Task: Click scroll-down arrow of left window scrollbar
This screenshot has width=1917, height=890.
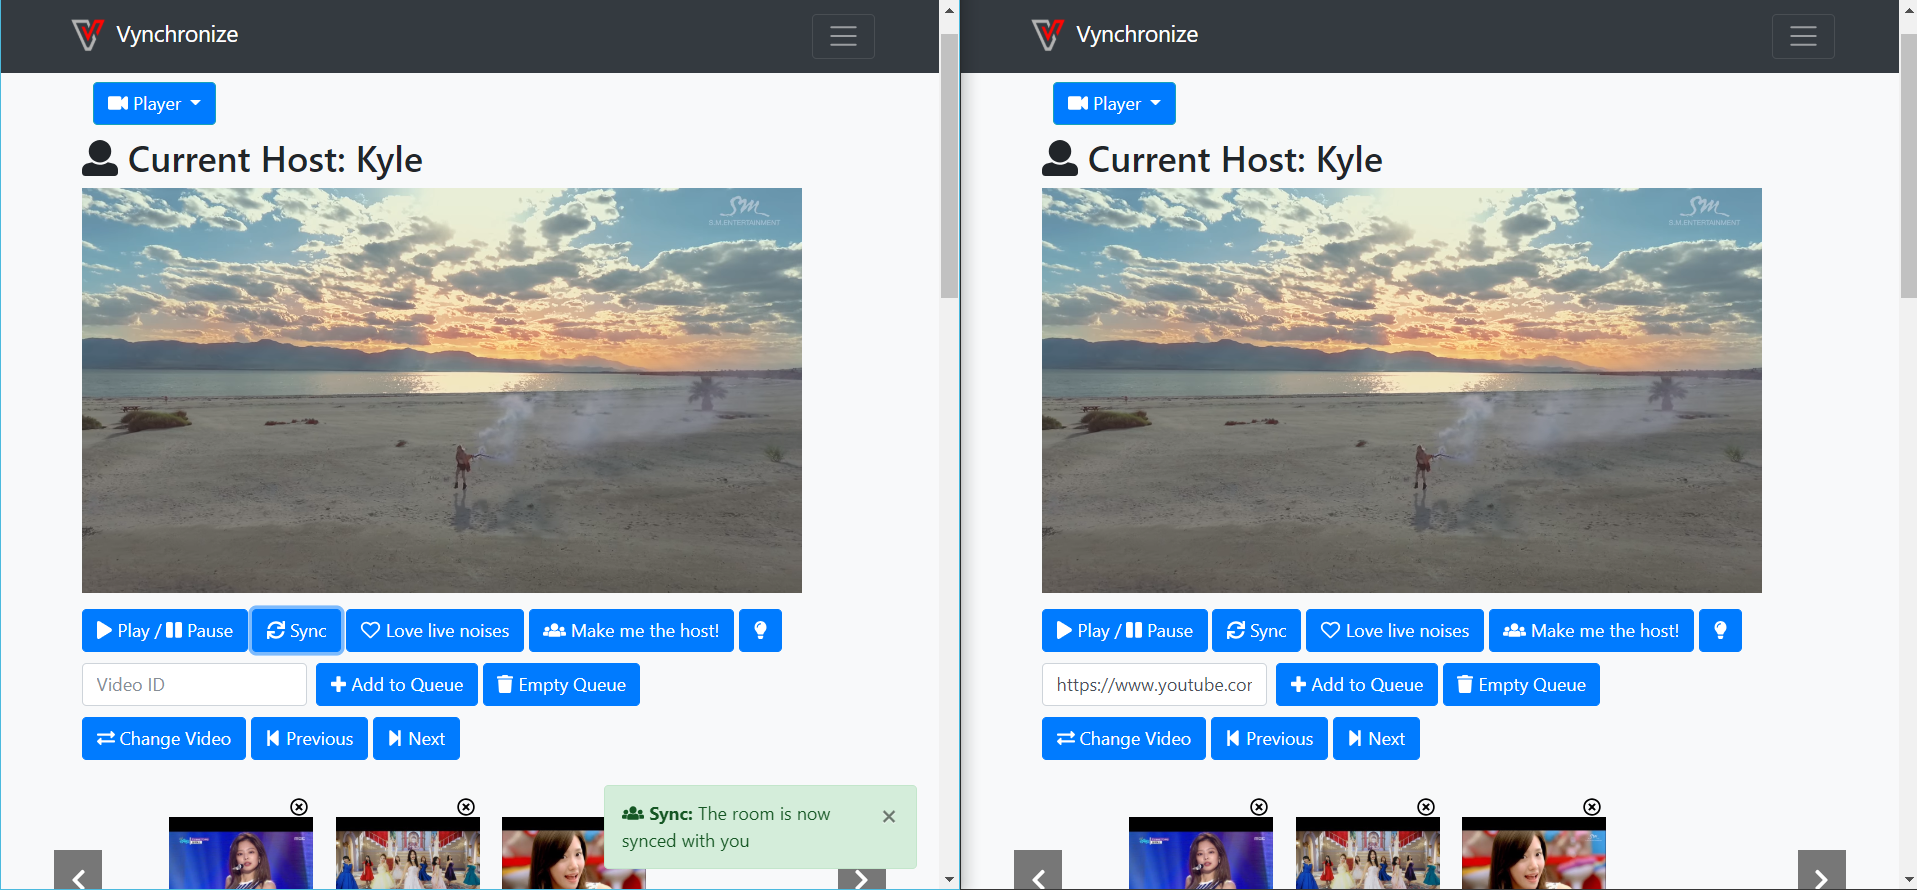Action: coord(949,879)
